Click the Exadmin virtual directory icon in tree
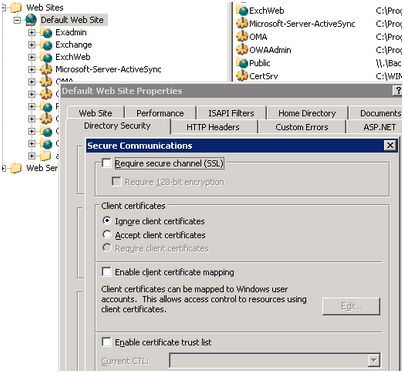Image resolution: width=404 pixels, height=373 pixels. 46,33
